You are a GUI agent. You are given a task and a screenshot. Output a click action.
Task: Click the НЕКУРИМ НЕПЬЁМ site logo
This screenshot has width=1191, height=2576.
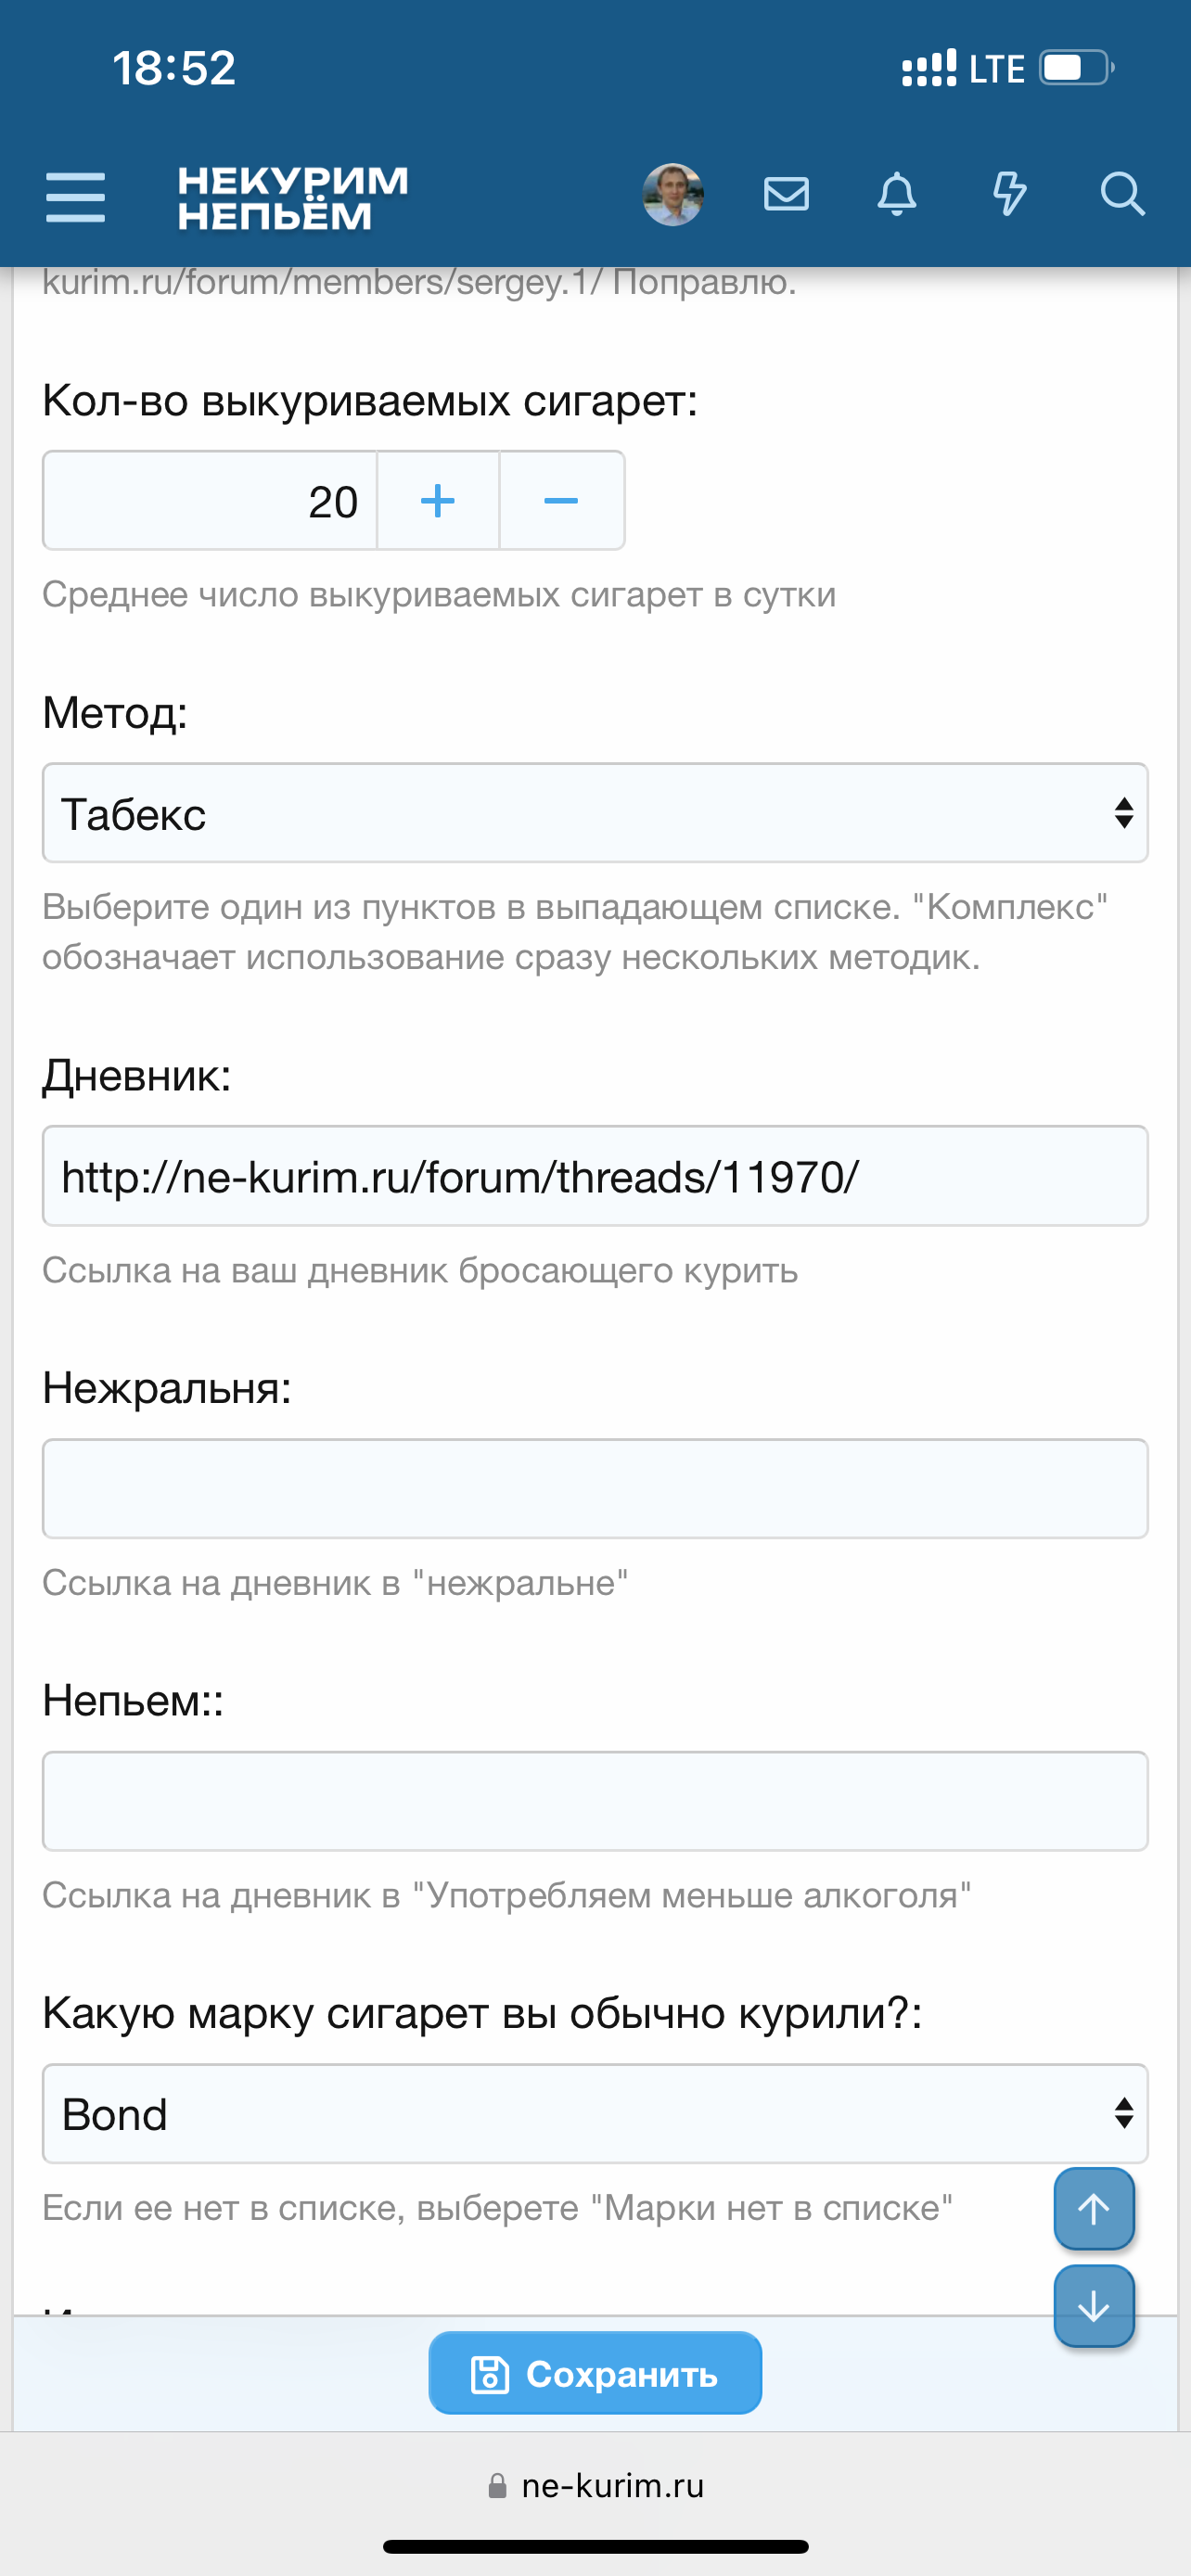(293, 197)
